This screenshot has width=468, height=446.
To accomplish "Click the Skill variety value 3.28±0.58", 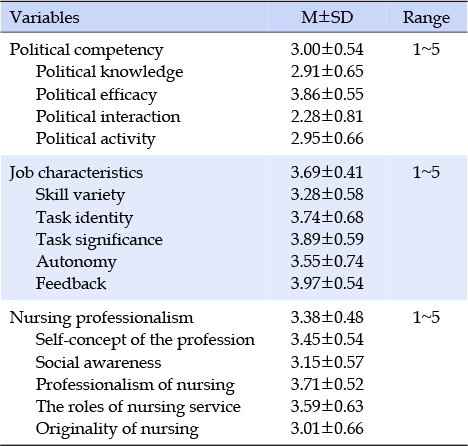I will [x=327, y=195].
